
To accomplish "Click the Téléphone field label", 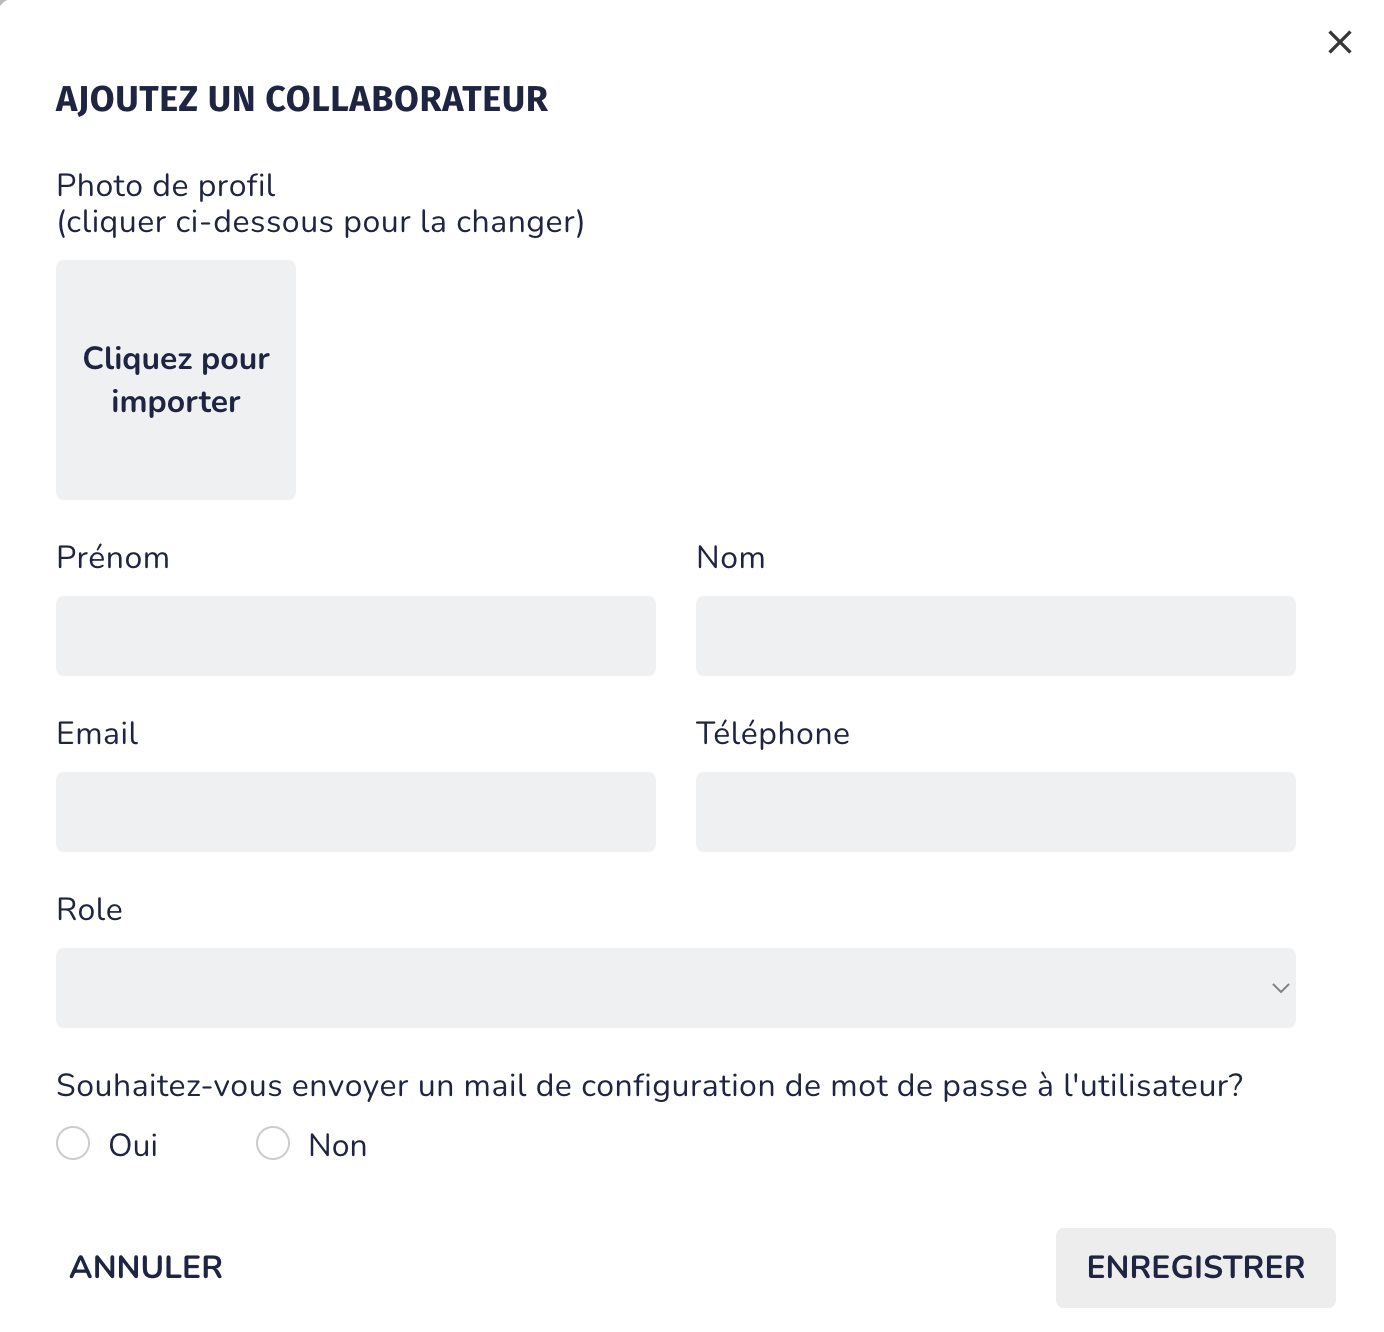I will click(773, 733).
